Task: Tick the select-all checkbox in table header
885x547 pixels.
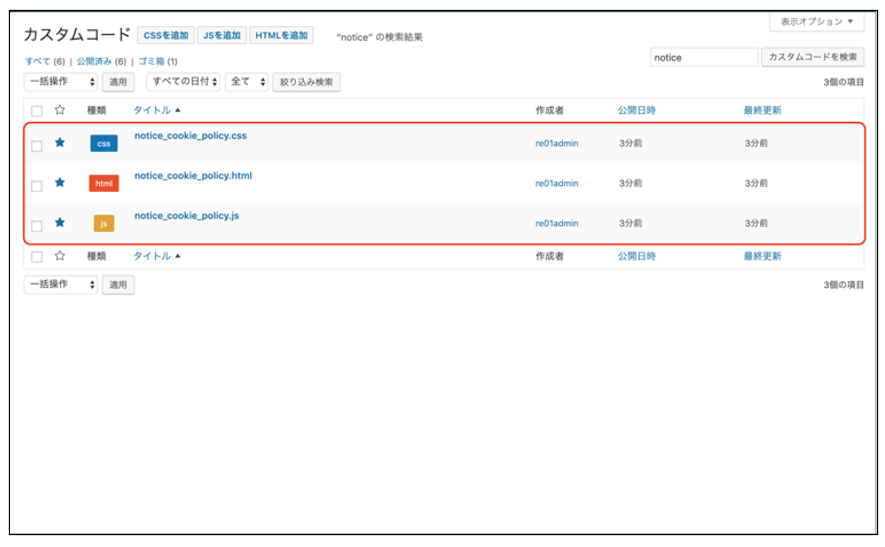Action: [37, 111]
